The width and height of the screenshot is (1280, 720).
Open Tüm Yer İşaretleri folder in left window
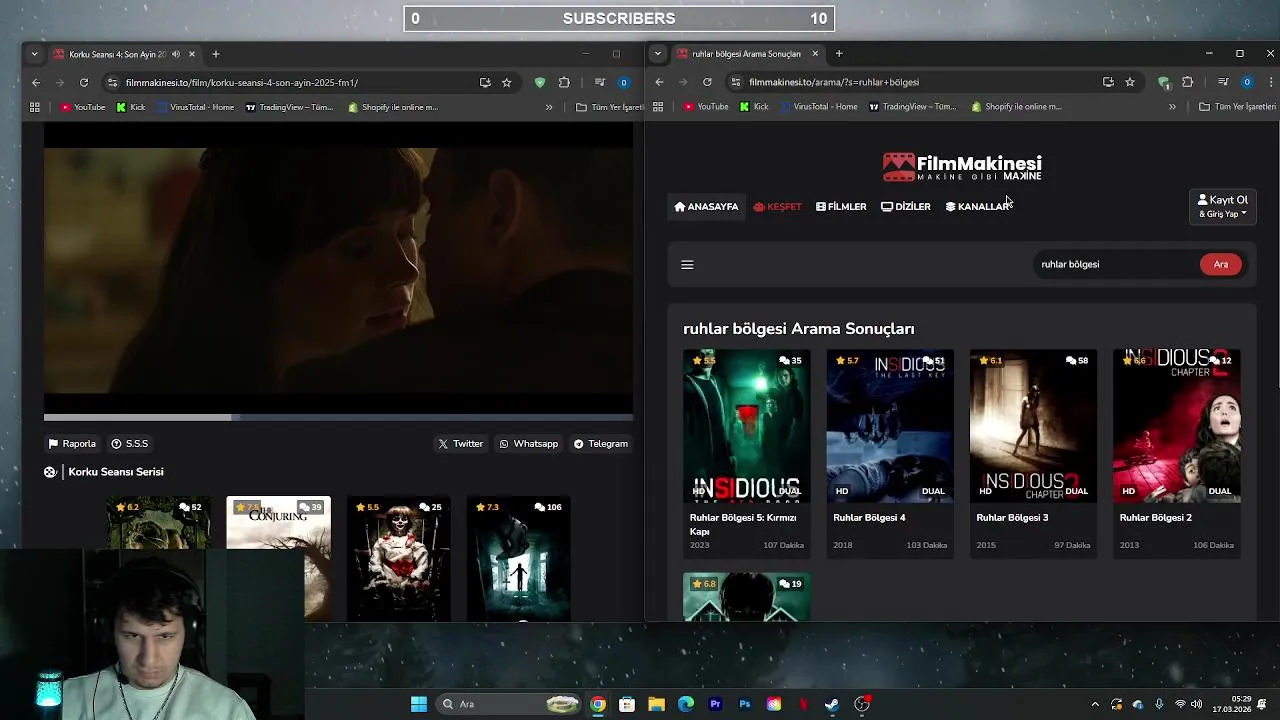tap(610, 107)
